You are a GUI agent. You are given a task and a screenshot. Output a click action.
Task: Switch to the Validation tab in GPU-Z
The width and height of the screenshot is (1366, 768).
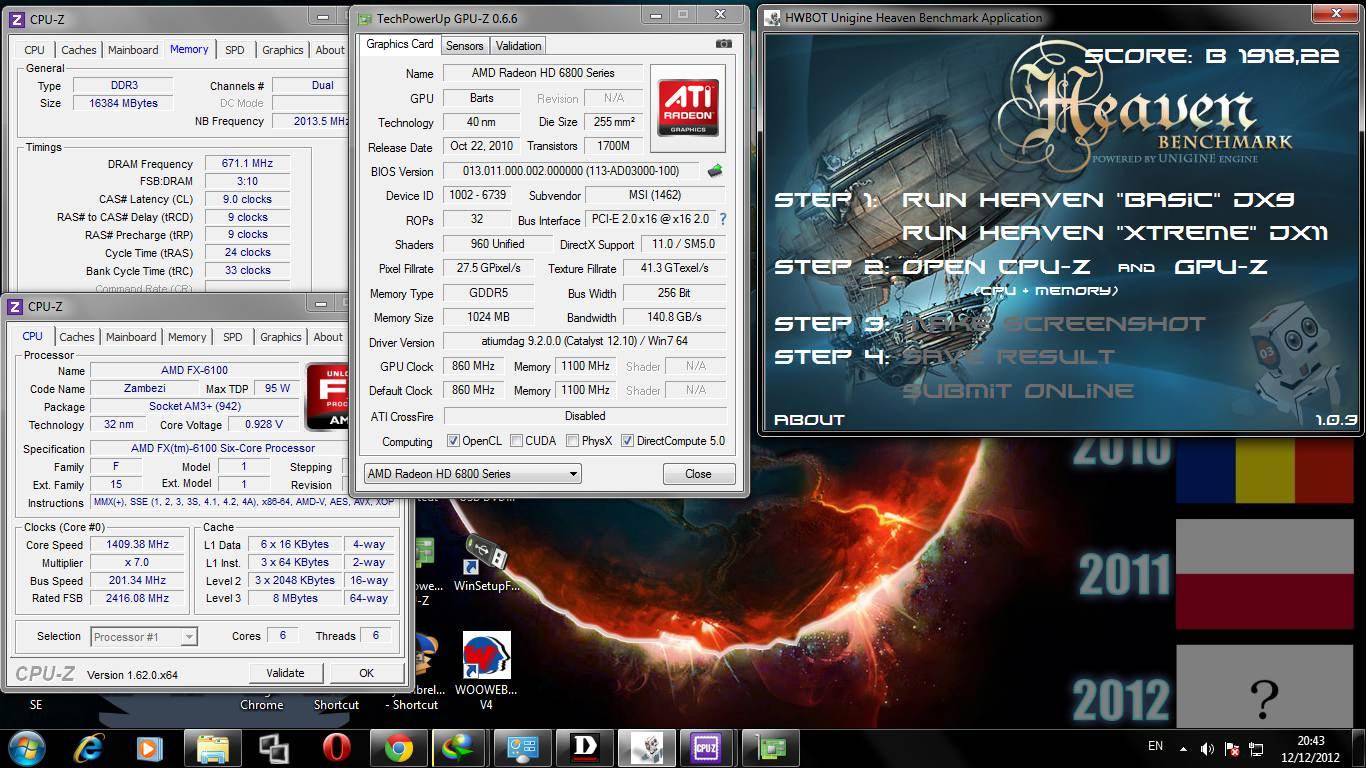[518, 46]
